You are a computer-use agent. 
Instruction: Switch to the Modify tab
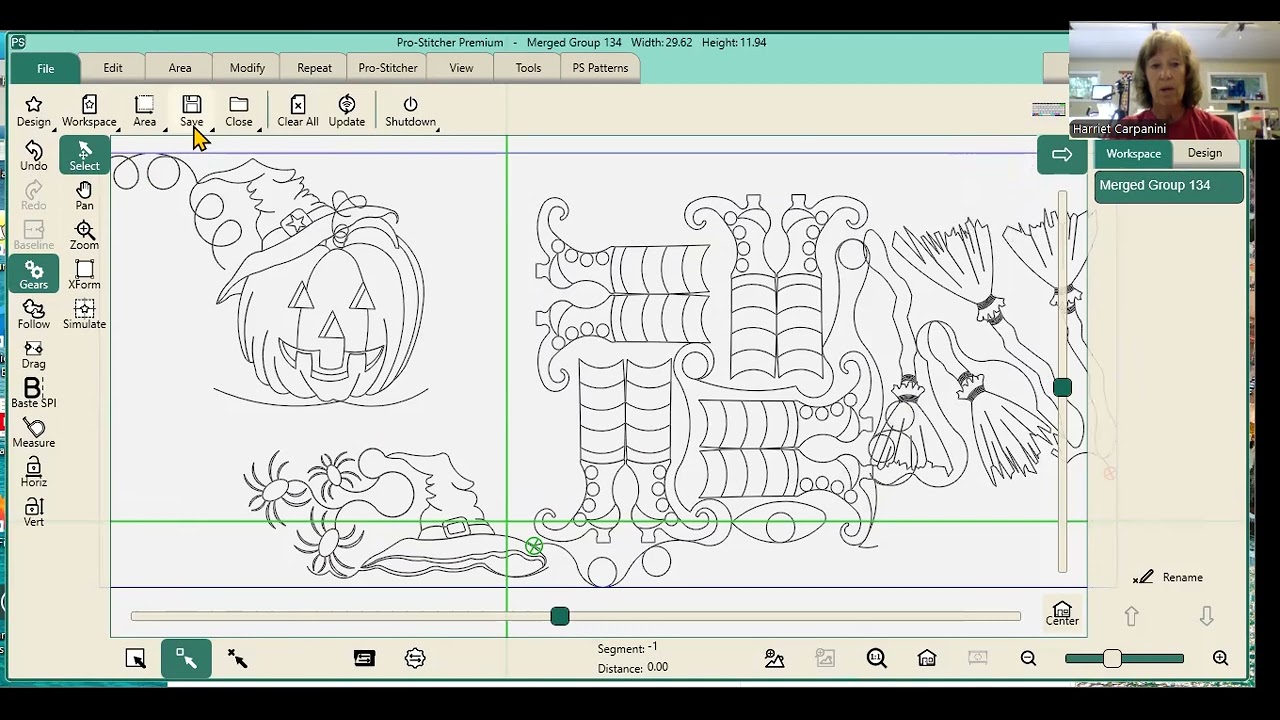tap(247, 68)
